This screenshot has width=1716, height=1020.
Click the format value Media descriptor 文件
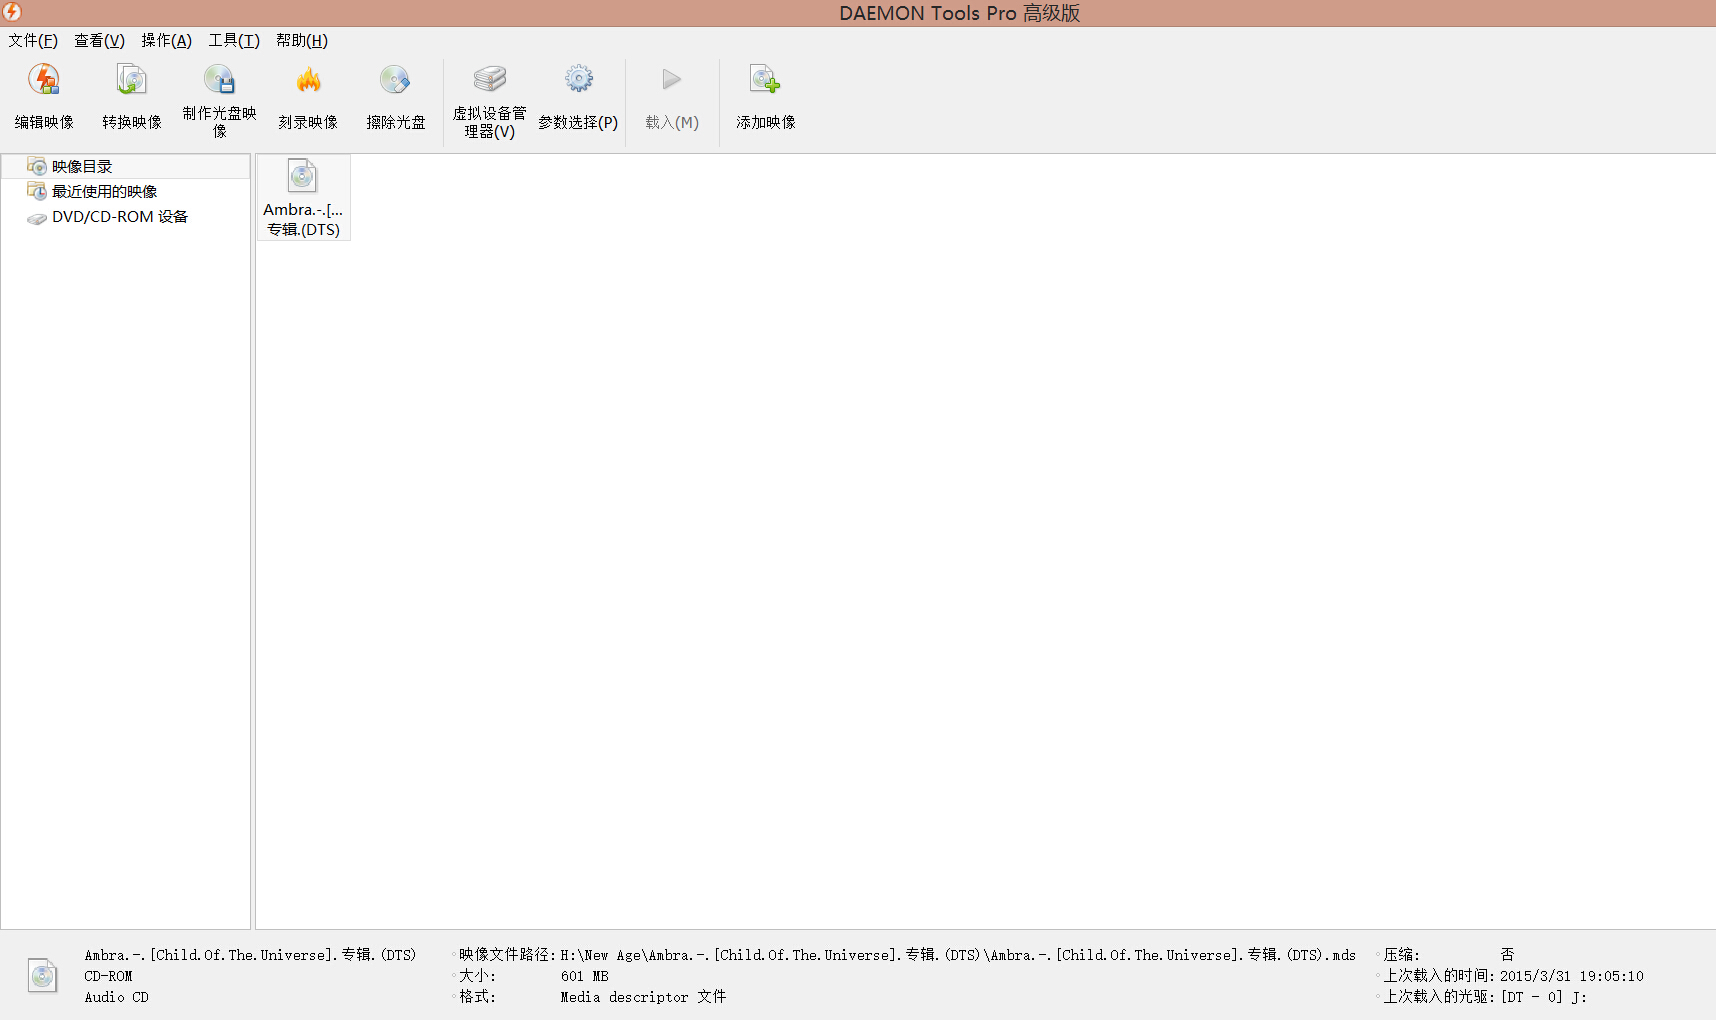(643, 997)
